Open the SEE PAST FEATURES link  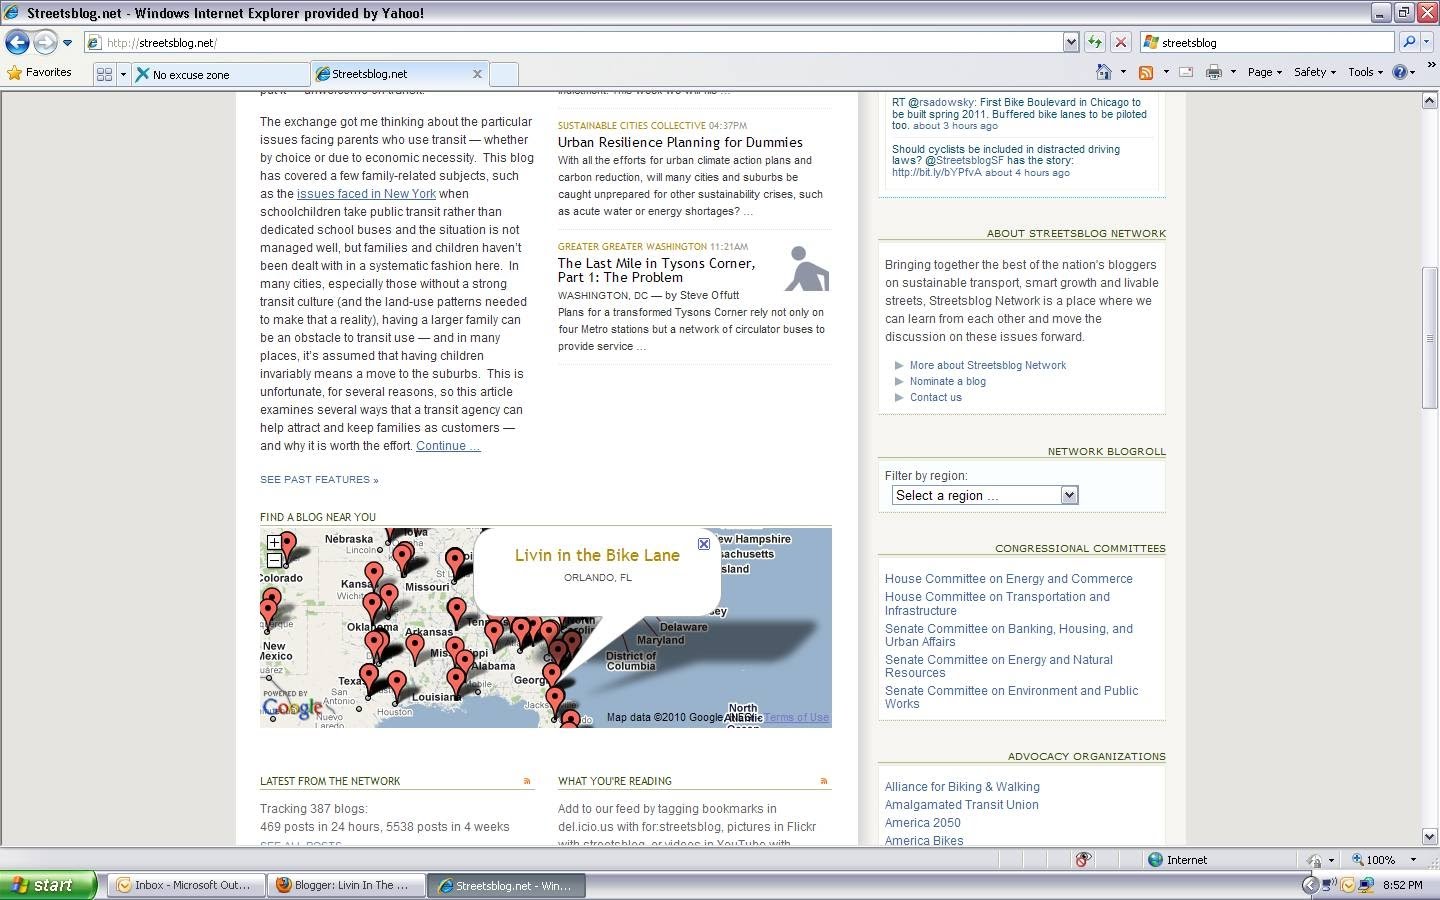319,480
